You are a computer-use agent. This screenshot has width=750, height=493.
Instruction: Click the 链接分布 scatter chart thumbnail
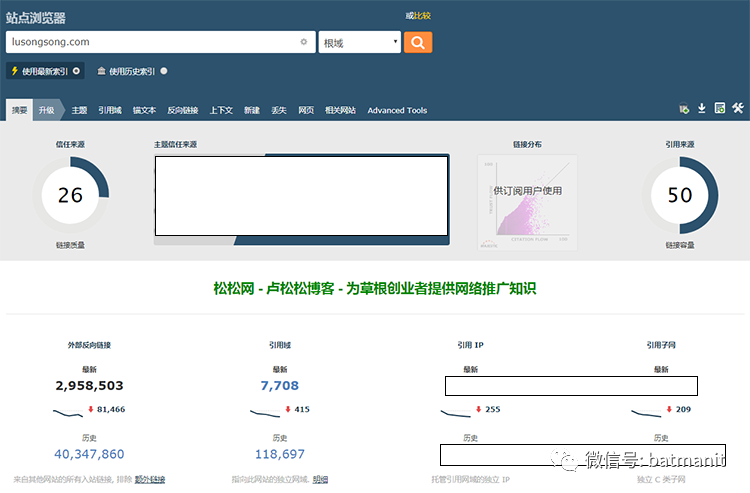pyautogui.click(x=528, y=202)
